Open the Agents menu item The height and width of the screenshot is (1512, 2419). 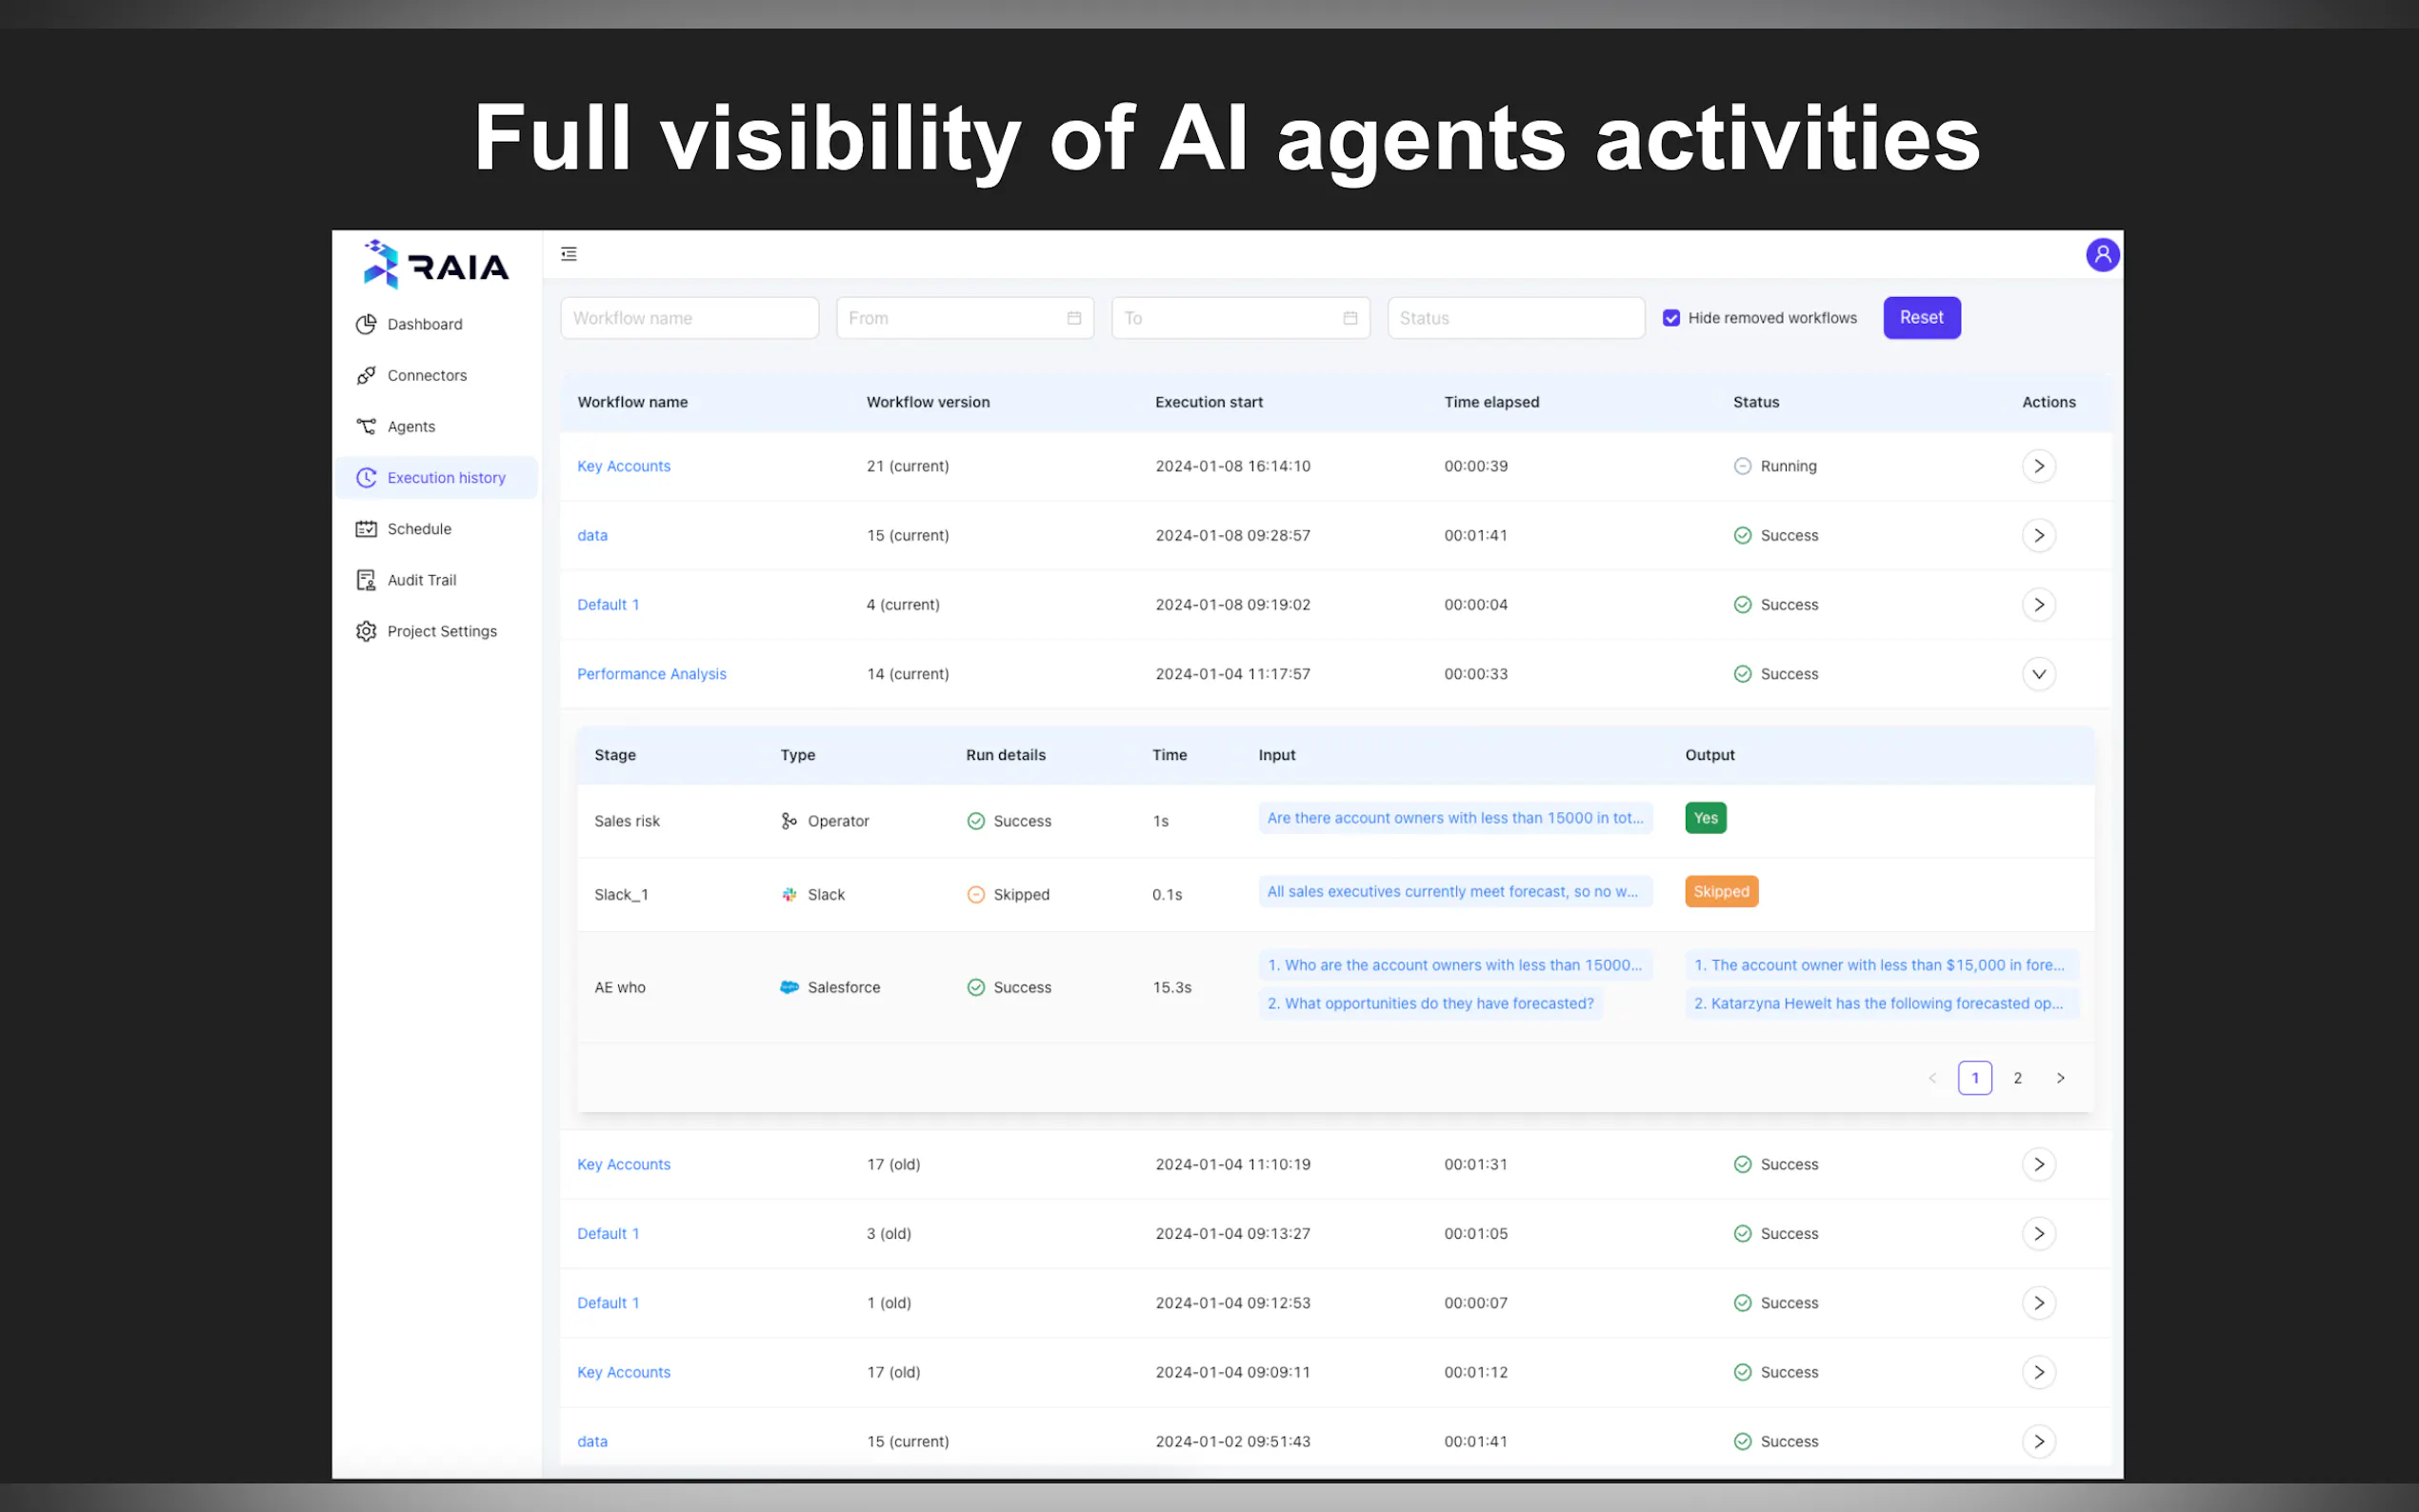click(x=437, y=426)
